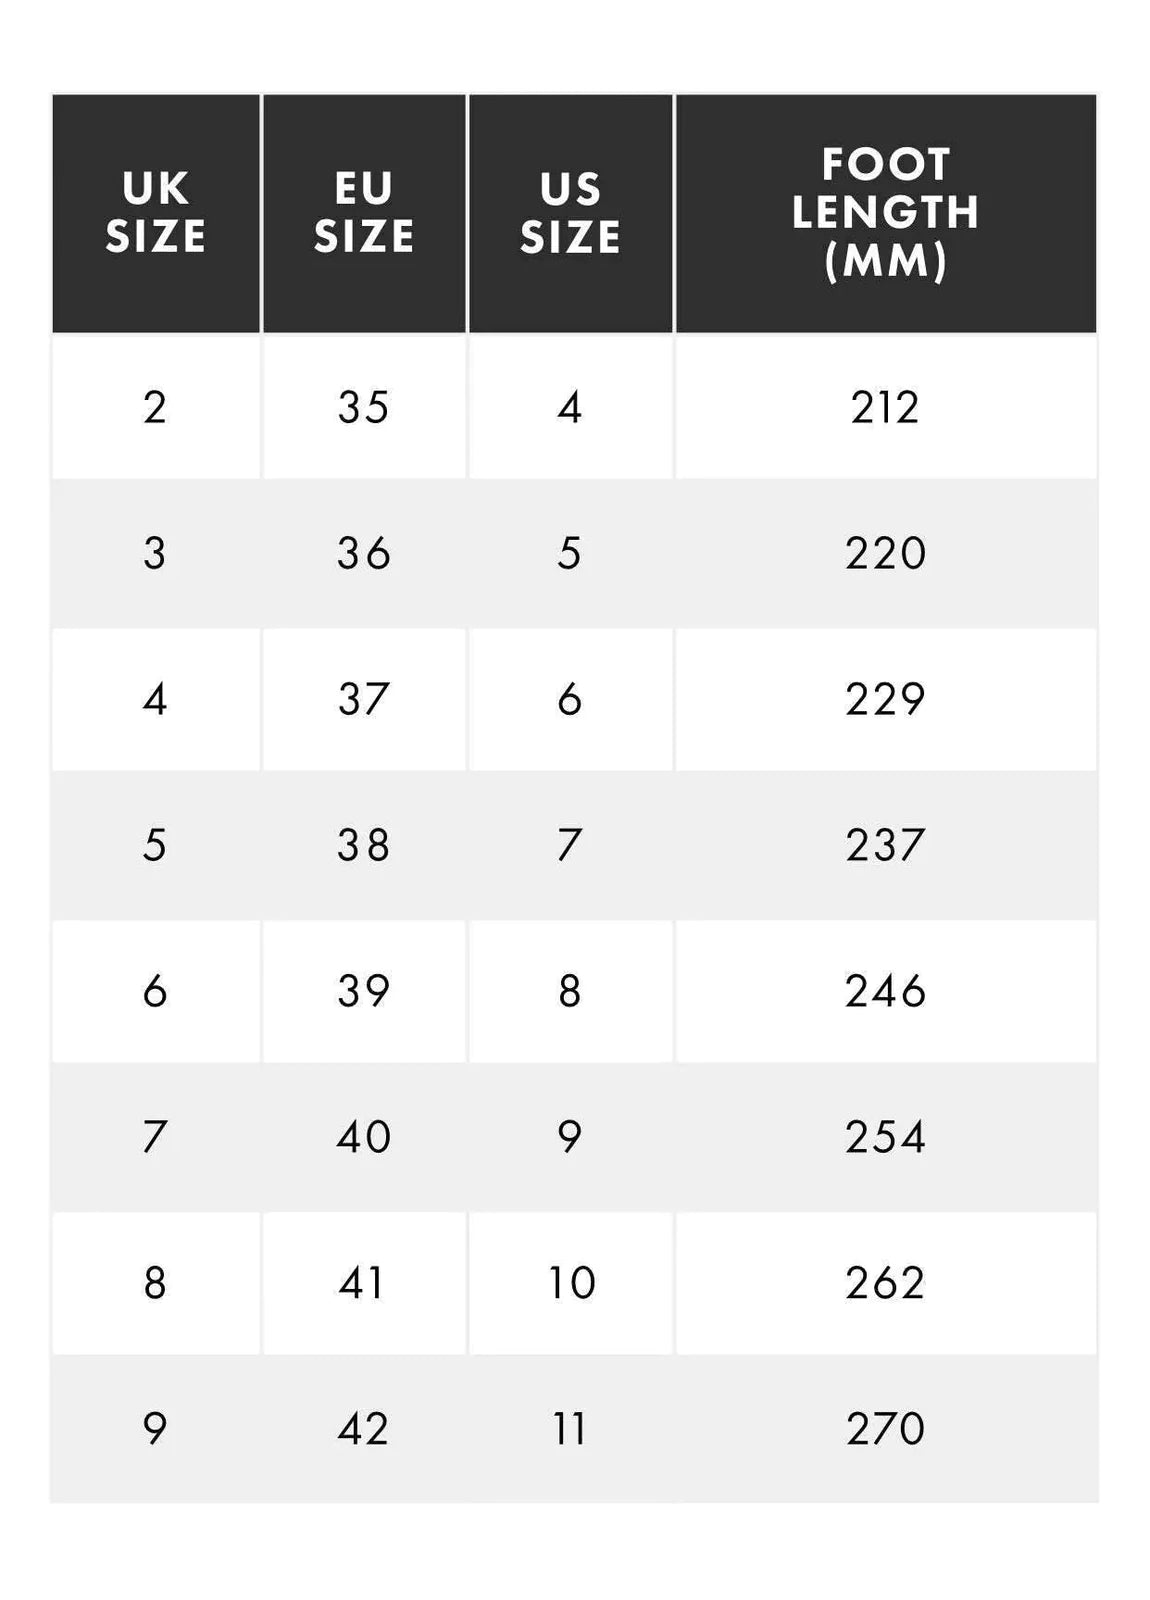
Task: Pick the EU size 40 cell
Action: point(364,1137)
